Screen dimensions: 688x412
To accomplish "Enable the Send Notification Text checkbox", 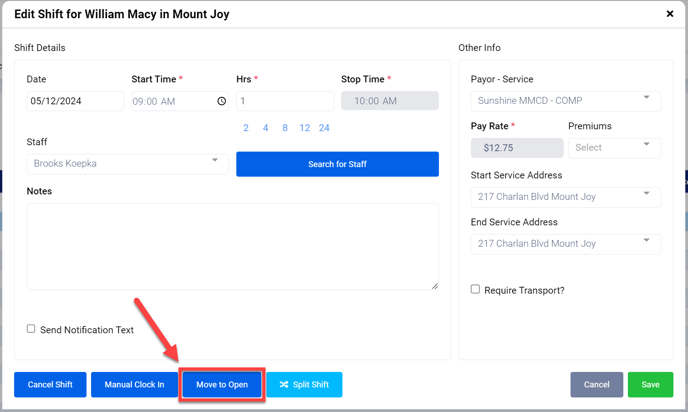I will (x=31, y=329).
